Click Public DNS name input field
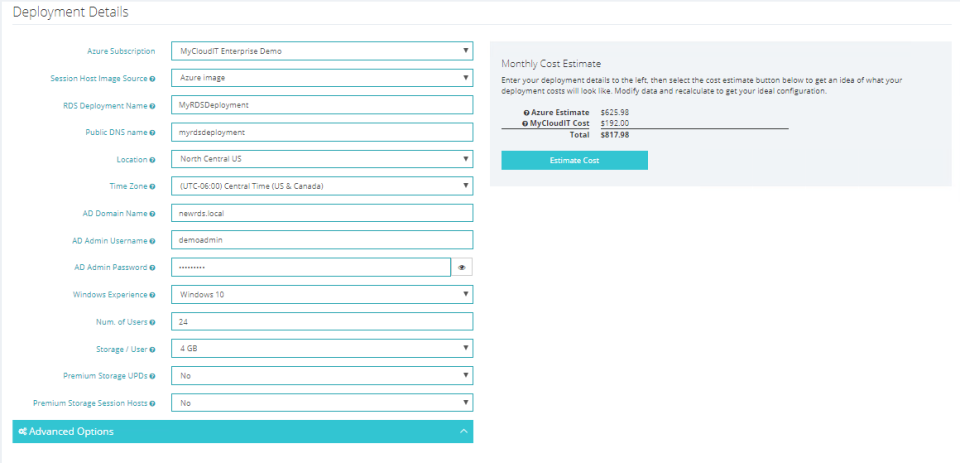Screen dimensions: 960x463 [322, 132]
